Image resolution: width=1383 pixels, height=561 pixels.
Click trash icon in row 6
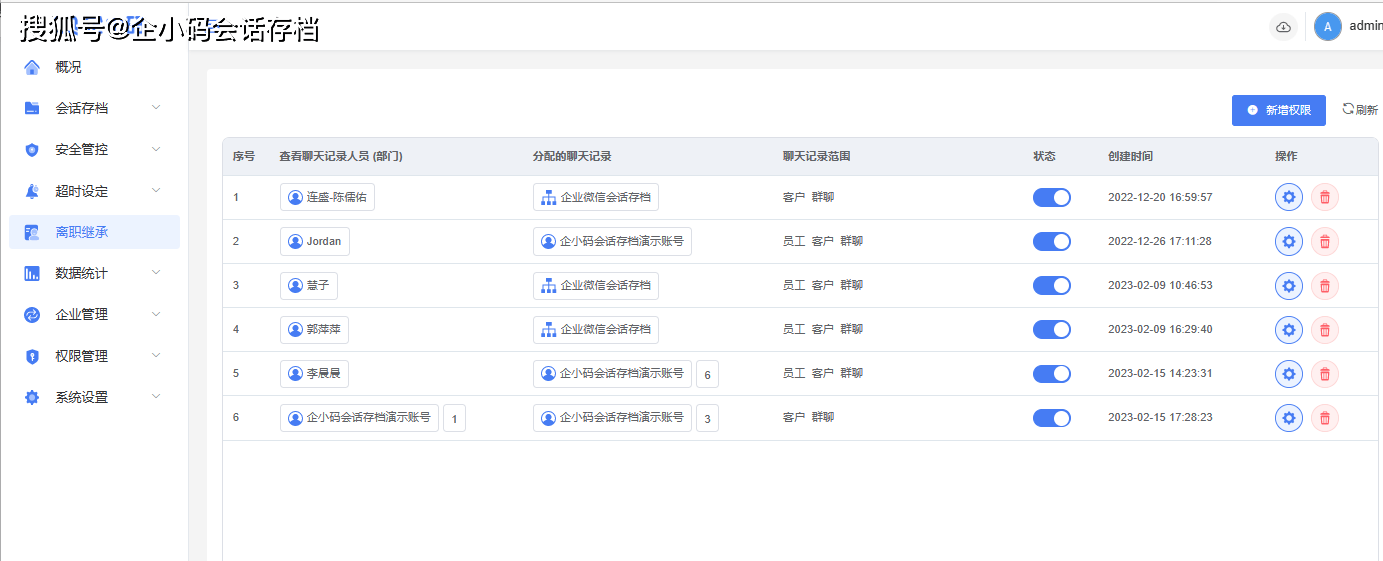tap(1324, 418)
